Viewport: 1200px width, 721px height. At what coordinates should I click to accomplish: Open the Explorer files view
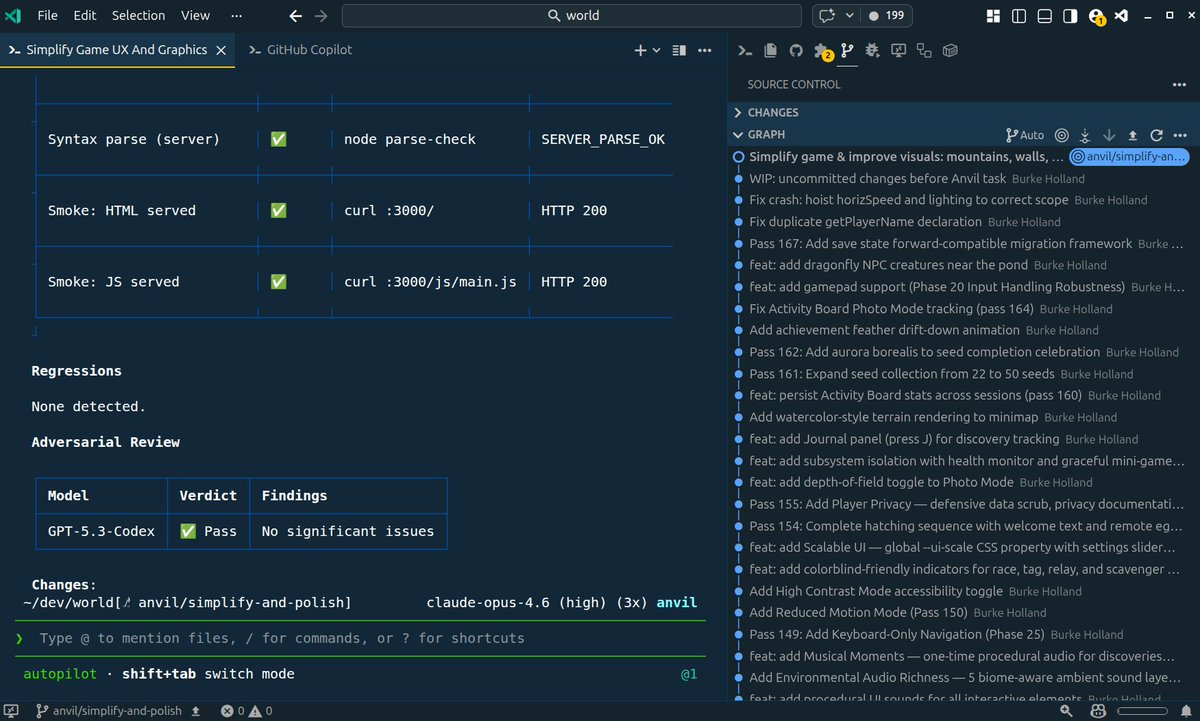770,50
